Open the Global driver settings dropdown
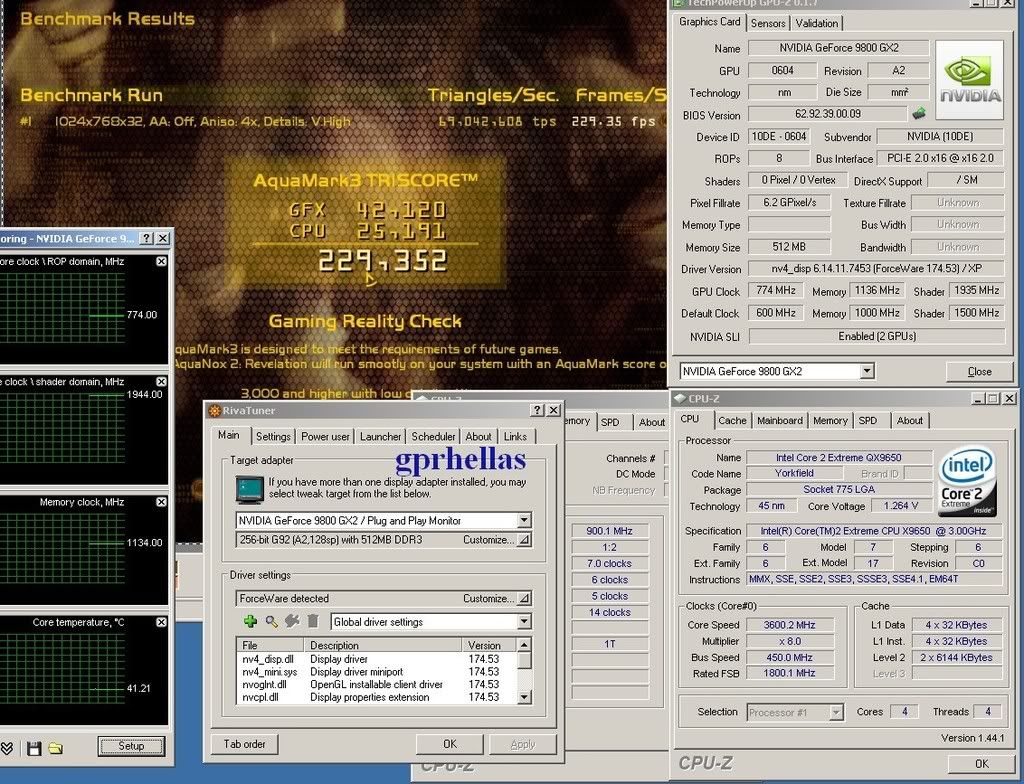Image resolution: width=1024 pixels, height=784 pixels. point(524,621)
